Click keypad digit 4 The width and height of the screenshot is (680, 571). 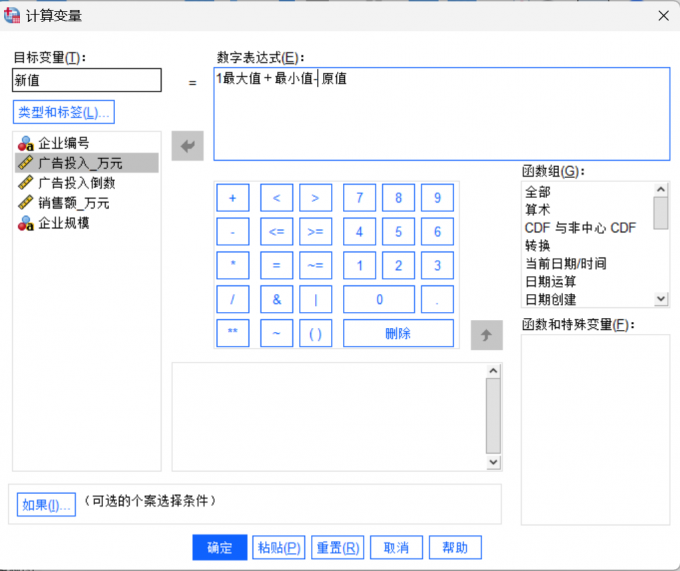tap(360, 232)
